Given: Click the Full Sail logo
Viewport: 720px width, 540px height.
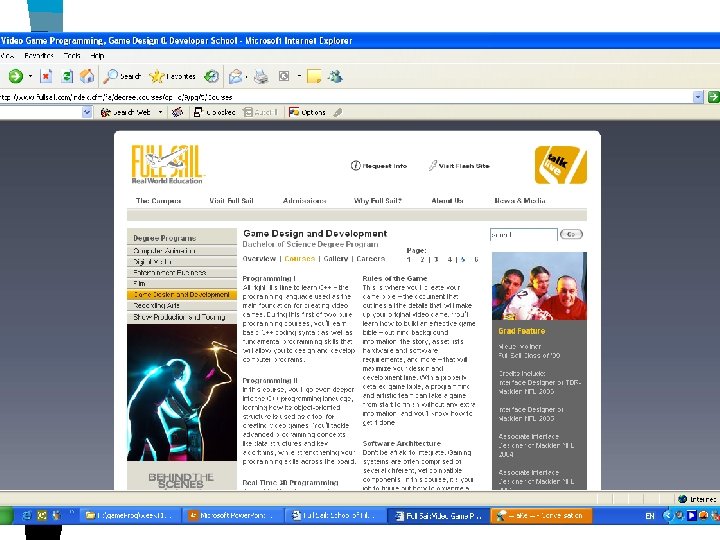Looking at the screenshot, I should coord(168,164).
